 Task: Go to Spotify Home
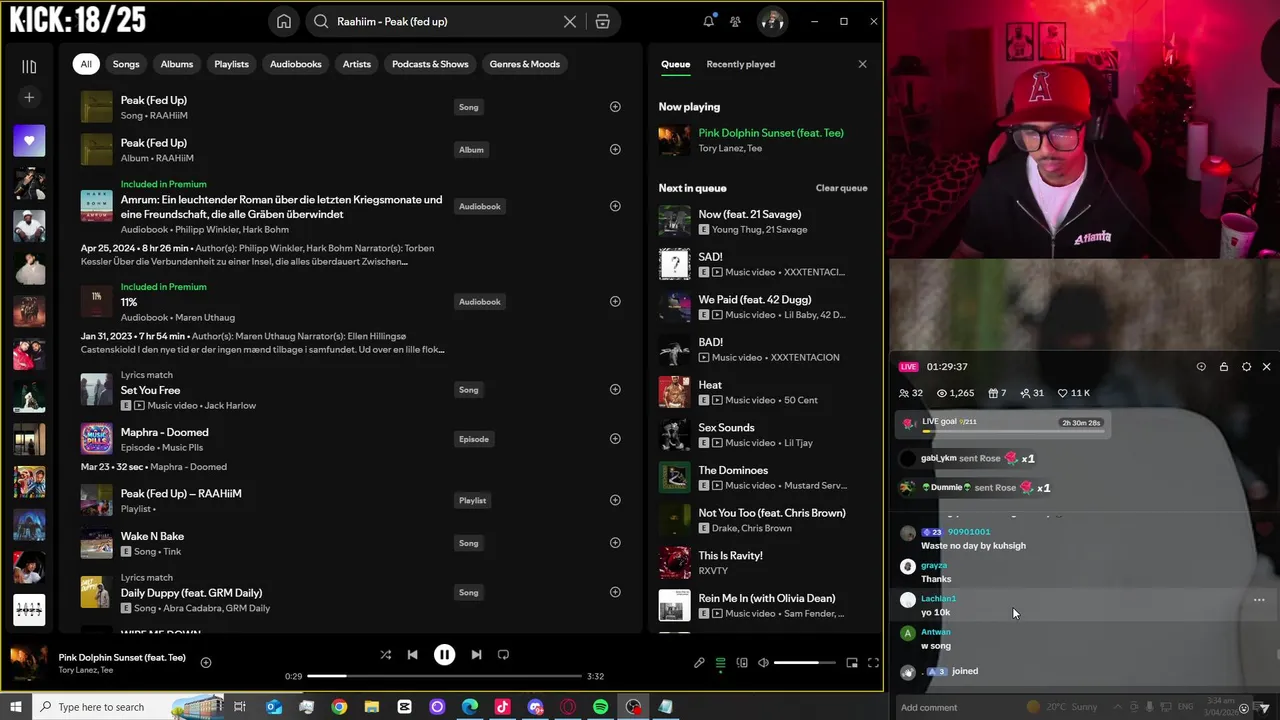[284, 22]
